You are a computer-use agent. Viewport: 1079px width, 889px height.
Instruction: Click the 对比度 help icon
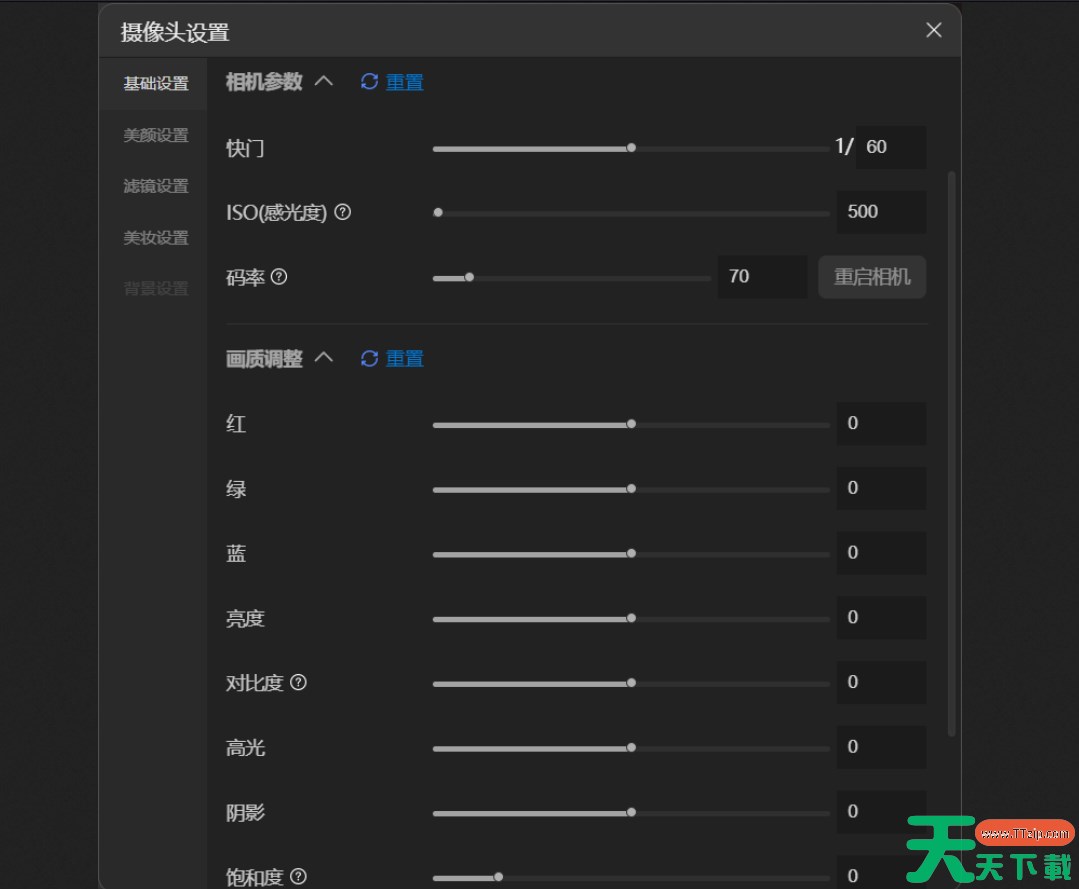296,683
